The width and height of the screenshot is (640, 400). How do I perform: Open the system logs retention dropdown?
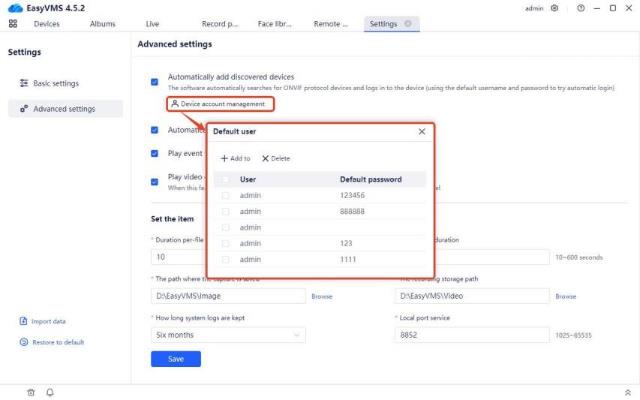(x=228, y=335)
